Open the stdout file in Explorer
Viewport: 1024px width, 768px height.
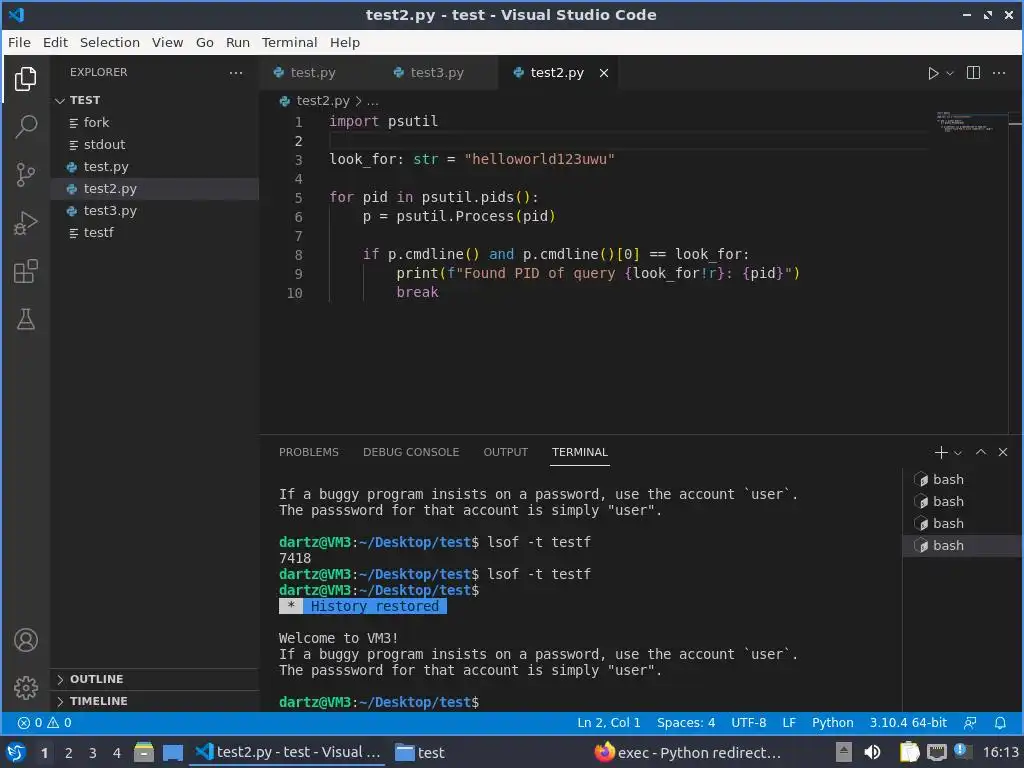(154, 144)
